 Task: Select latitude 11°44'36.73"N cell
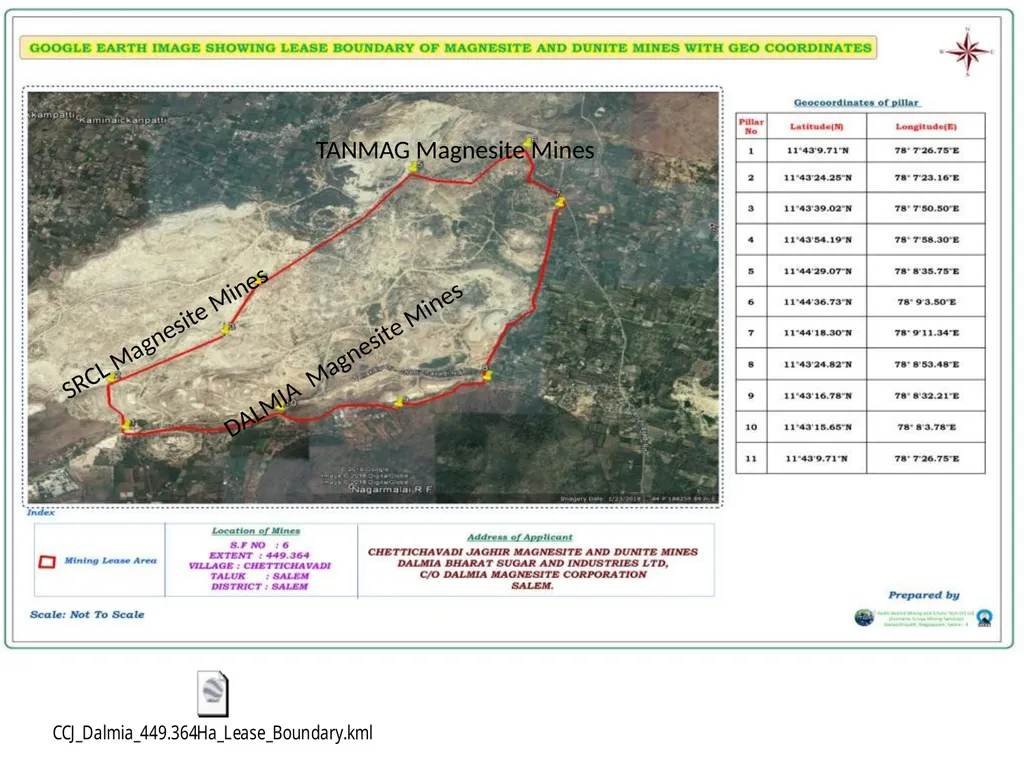pos(817,302)
